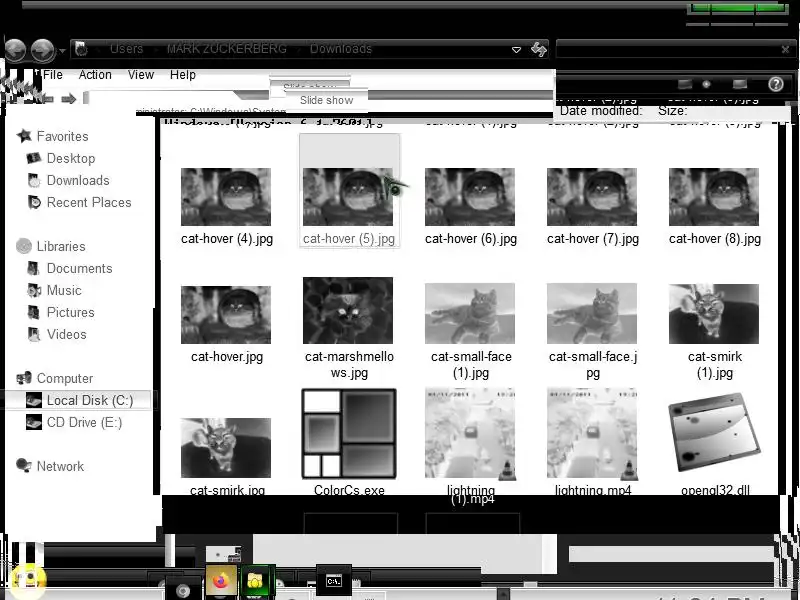Select cat-hover (4).jpg thumbnail

click(226, 197)
